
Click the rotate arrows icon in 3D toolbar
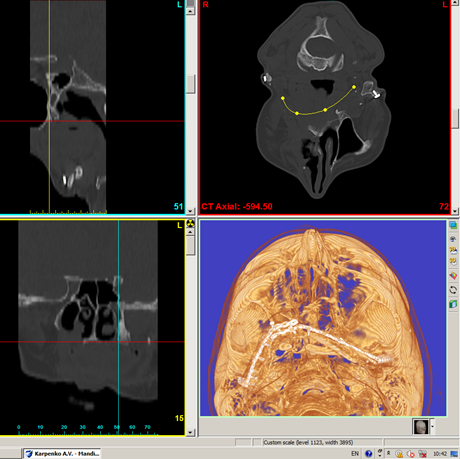coord(453,290)
